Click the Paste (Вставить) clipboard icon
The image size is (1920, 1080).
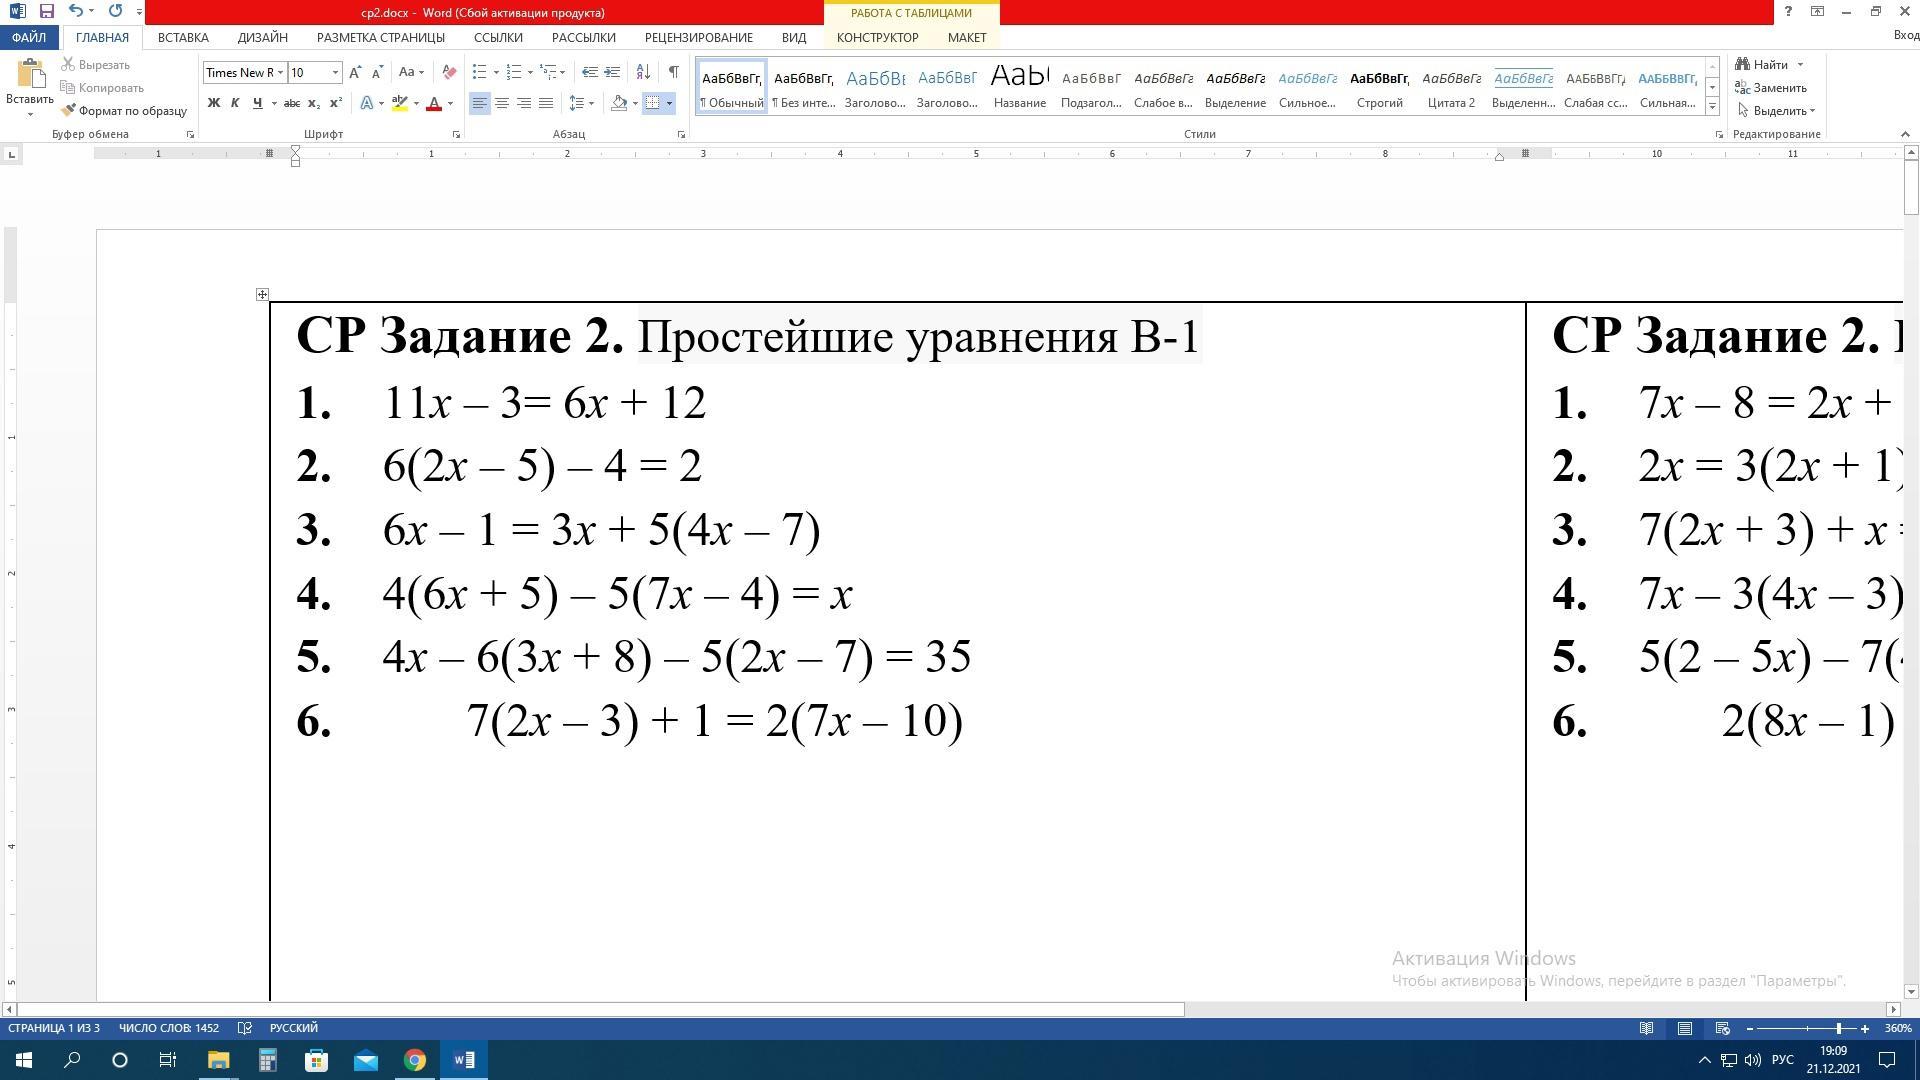pyautogui.click(x=29, y=75)
